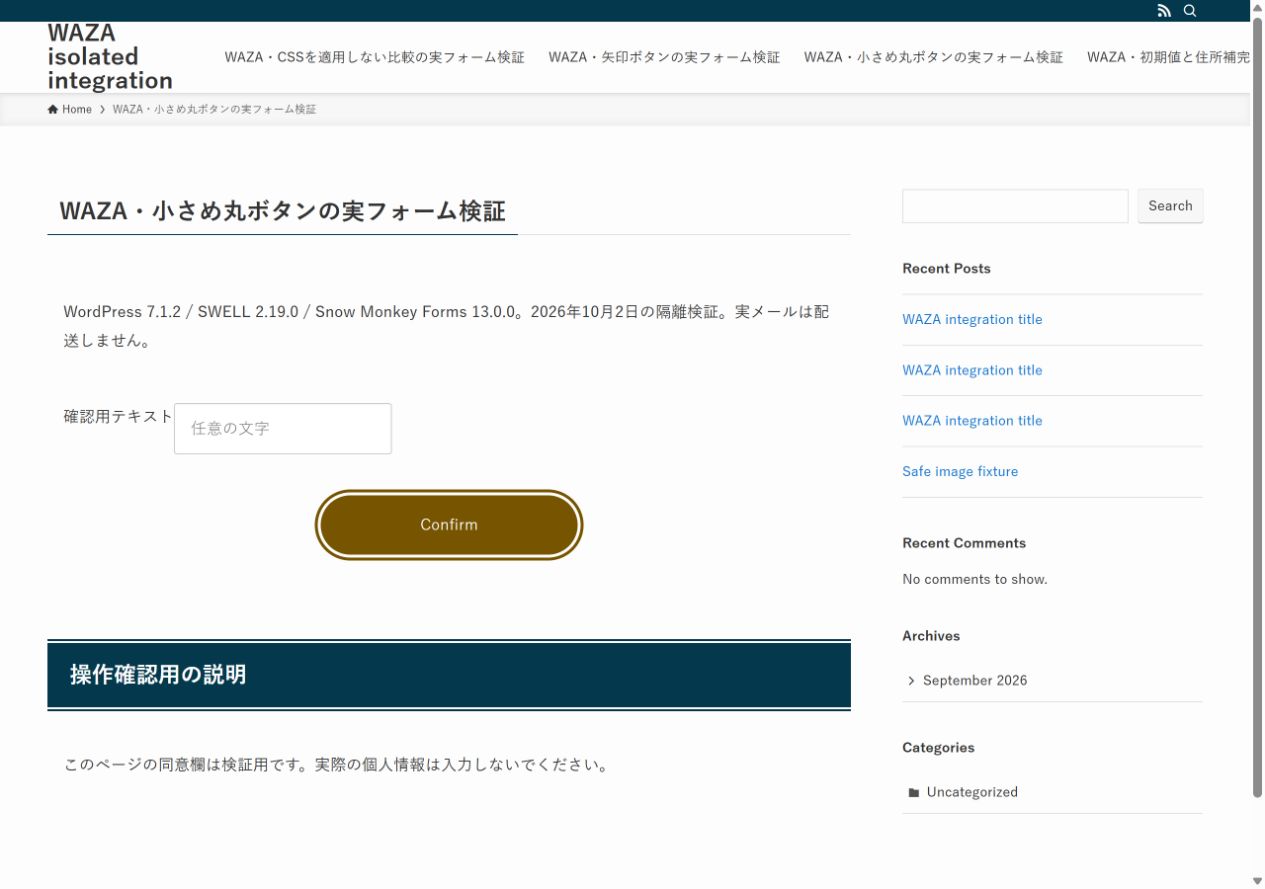Open the RSS feed icon
The image size is (1265, 889).
(1164, 11)
